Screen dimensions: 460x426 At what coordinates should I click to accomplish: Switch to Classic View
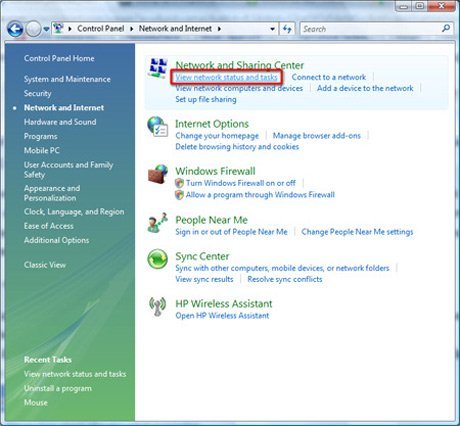pyautogui.click(x=45, y=265)
